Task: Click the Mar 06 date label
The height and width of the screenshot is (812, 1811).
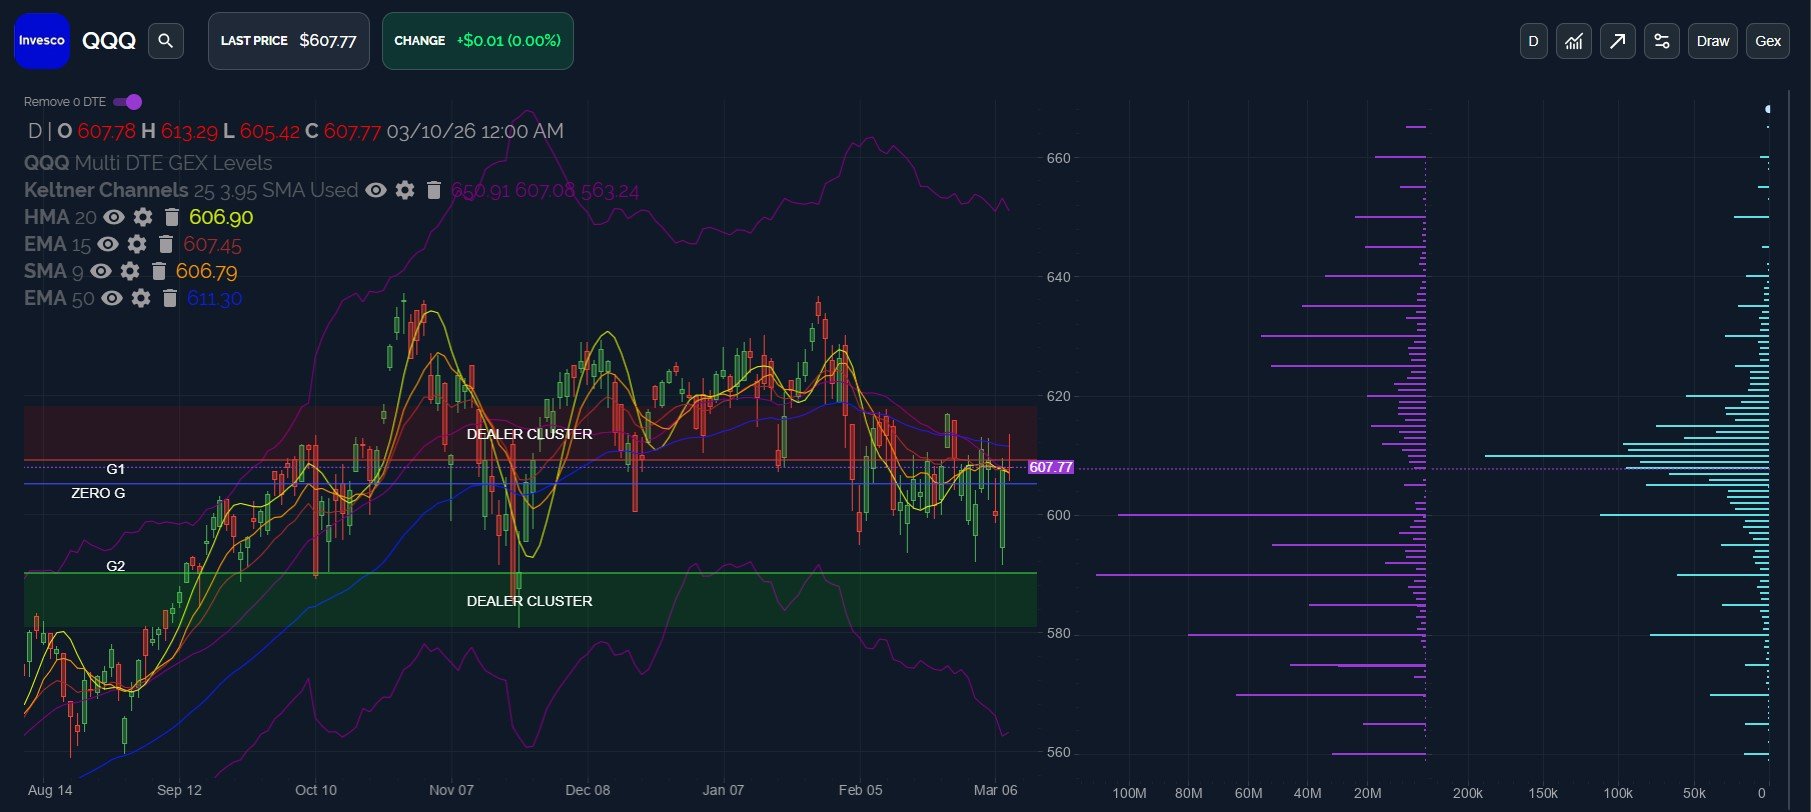Action: pos(996,790)
